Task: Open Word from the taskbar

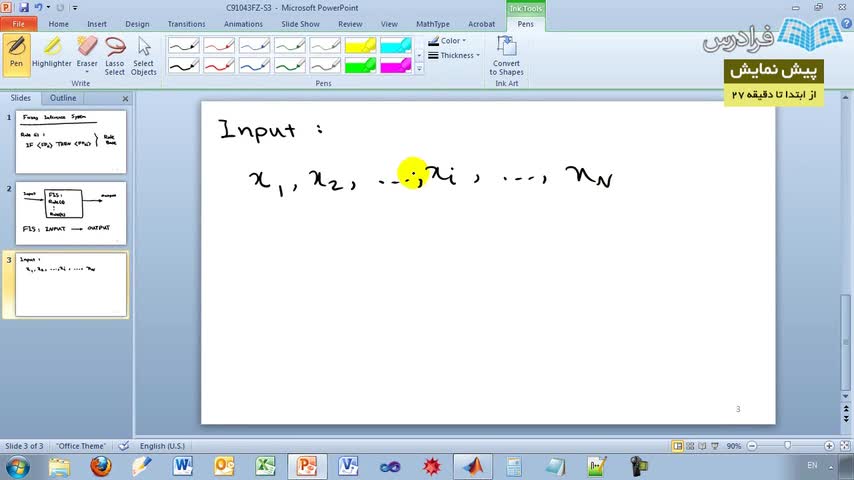Action: 182,466
